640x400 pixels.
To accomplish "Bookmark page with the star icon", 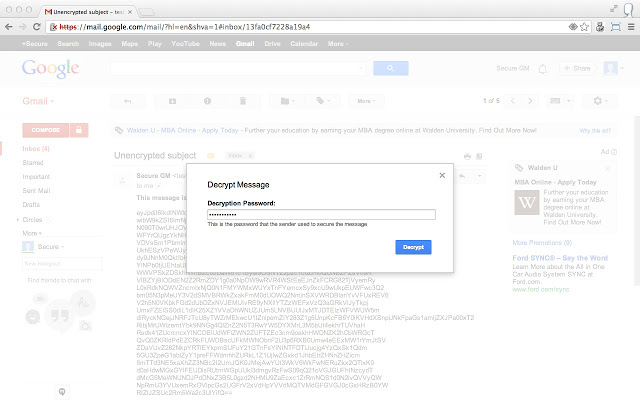I will tap(584, 27).
